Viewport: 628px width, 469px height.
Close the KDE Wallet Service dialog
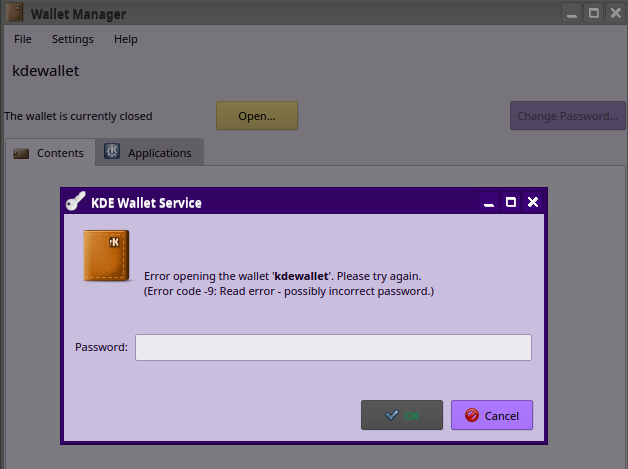click(x=533, y=202)
